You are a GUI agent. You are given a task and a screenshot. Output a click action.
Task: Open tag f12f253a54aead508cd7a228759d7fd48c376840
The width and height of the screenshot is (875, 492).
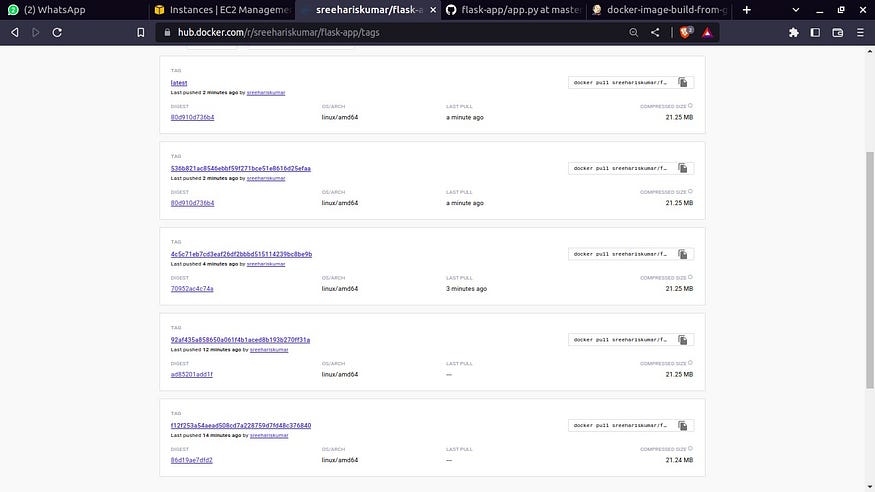click(x=241, y=426)
